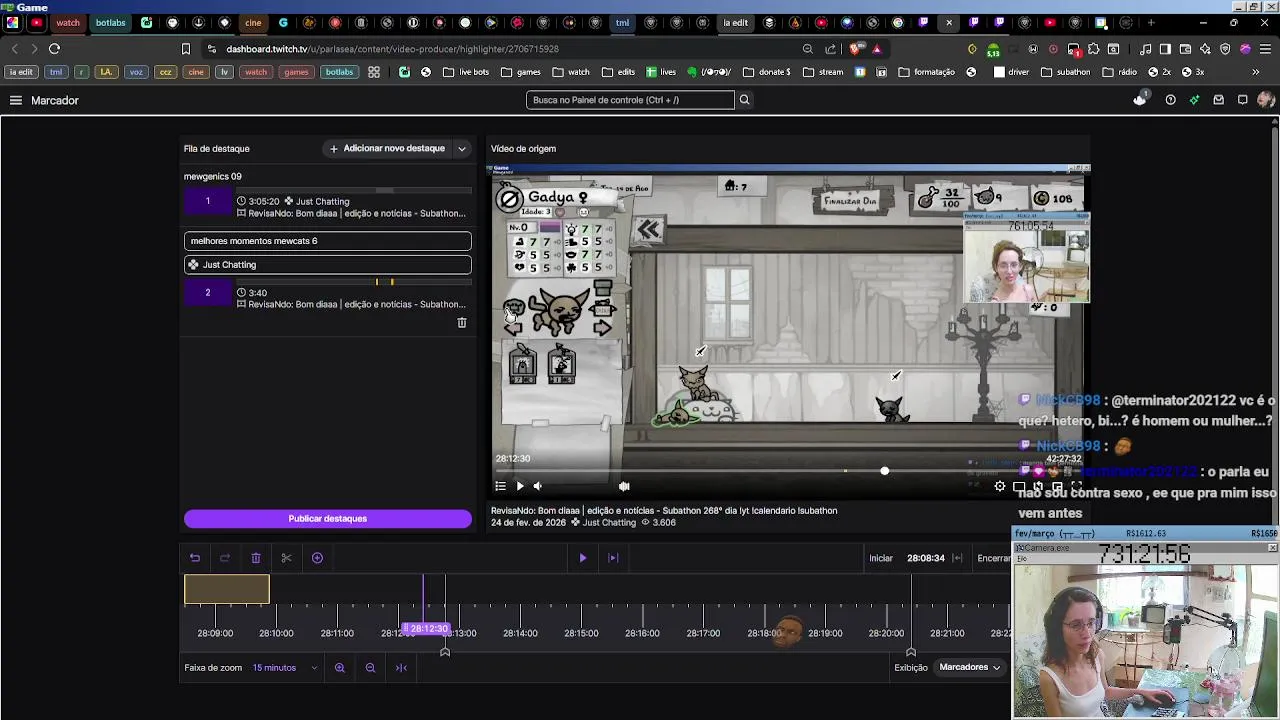Click the source video seek handle
1280x720 pixels.
point(885,471)
